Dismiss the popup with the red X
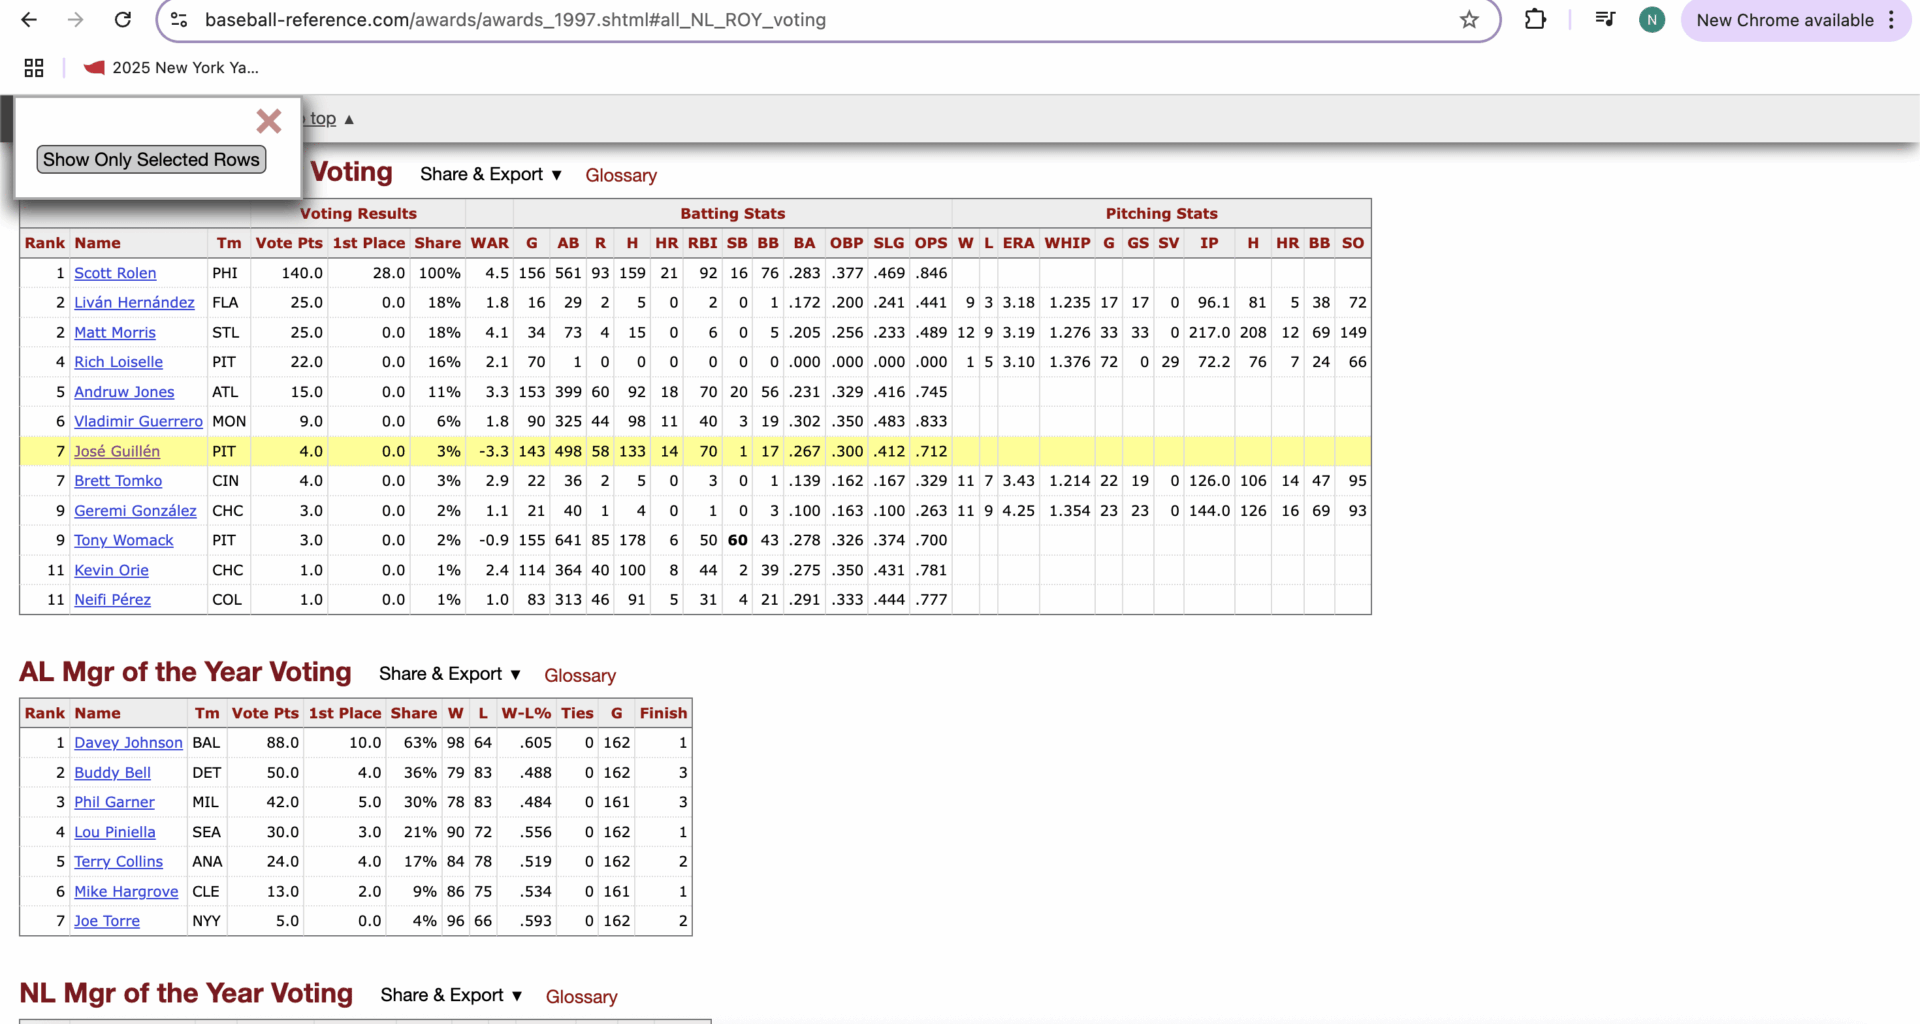Screen dimensions: 1920x1024 [268, 121]
